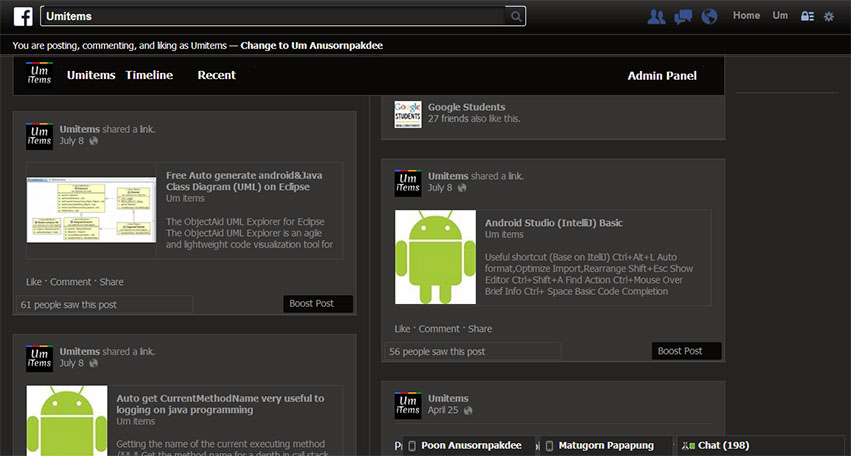Click Umitems name on UML post
851x456 pixels.
pyautogui.click(x=80, y=129)
